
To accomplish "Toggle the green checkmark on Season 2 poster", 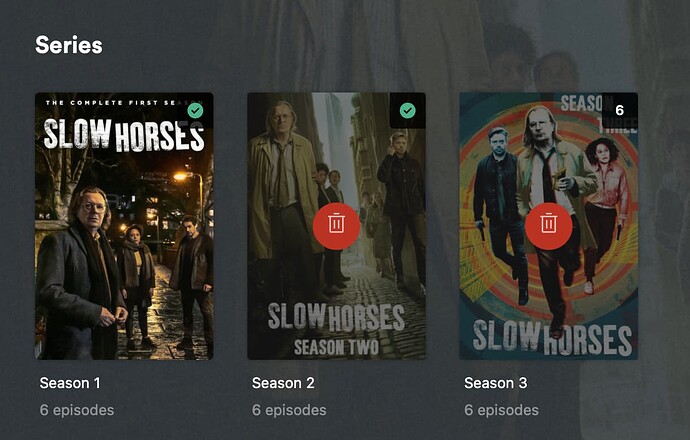I will click(x=407, y=110).
